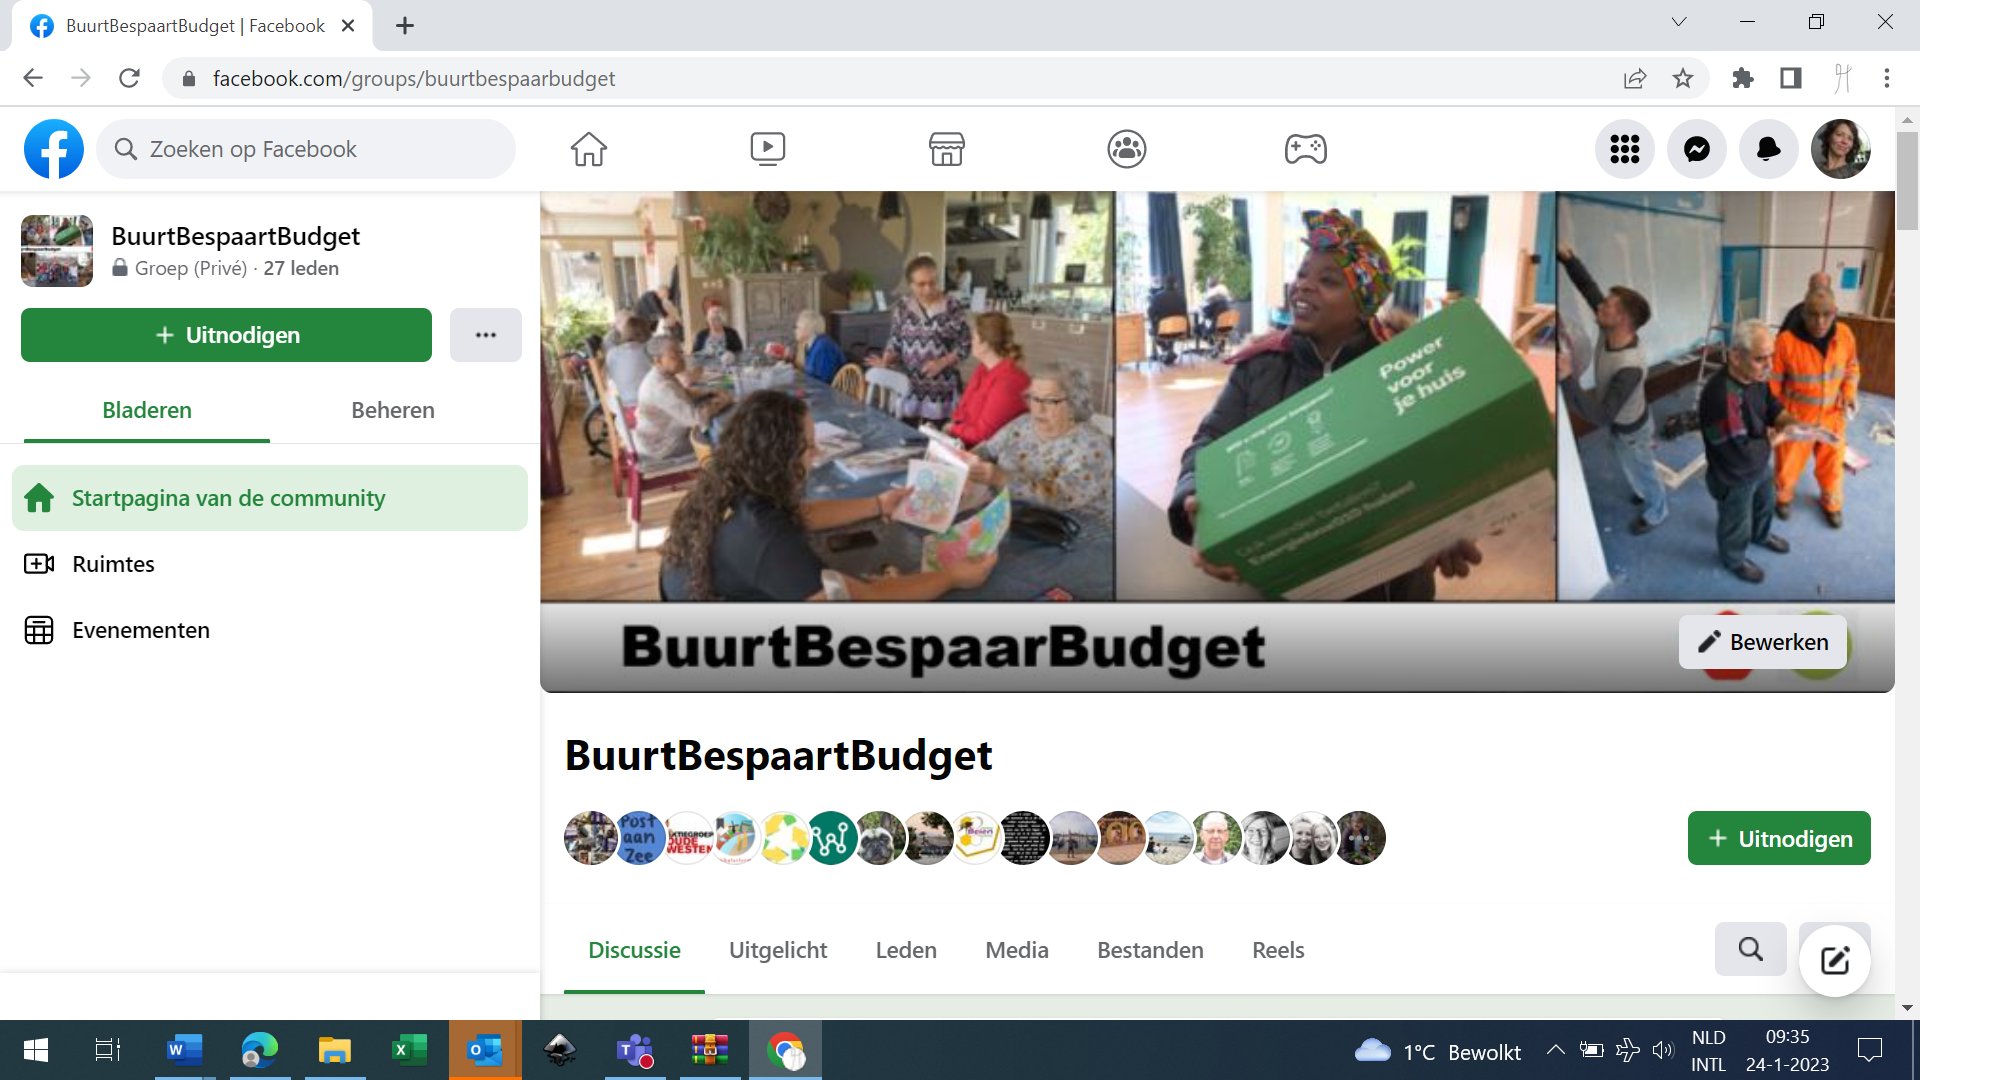Click the speaker volume icon in tray
The width and height of the screenshot is (2000, 1080).
coord(1662,1050)
